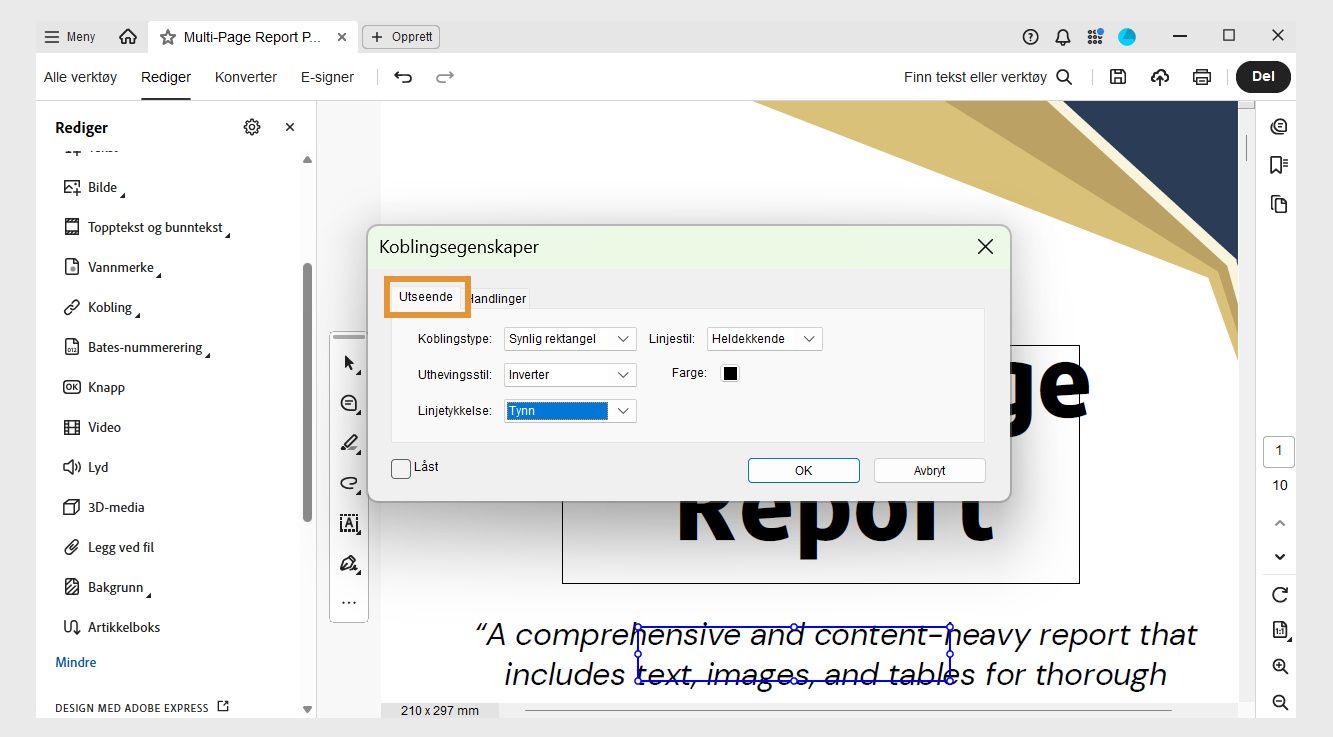Open Design med Adobe Express link
The image size is (1333, 737).
point(142,707)
